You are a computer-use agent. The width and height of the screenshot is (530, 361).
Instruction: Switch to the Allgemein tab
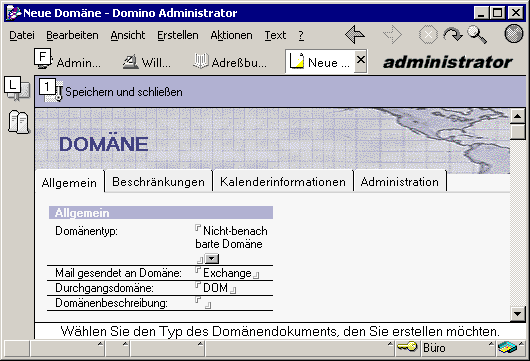69,183
